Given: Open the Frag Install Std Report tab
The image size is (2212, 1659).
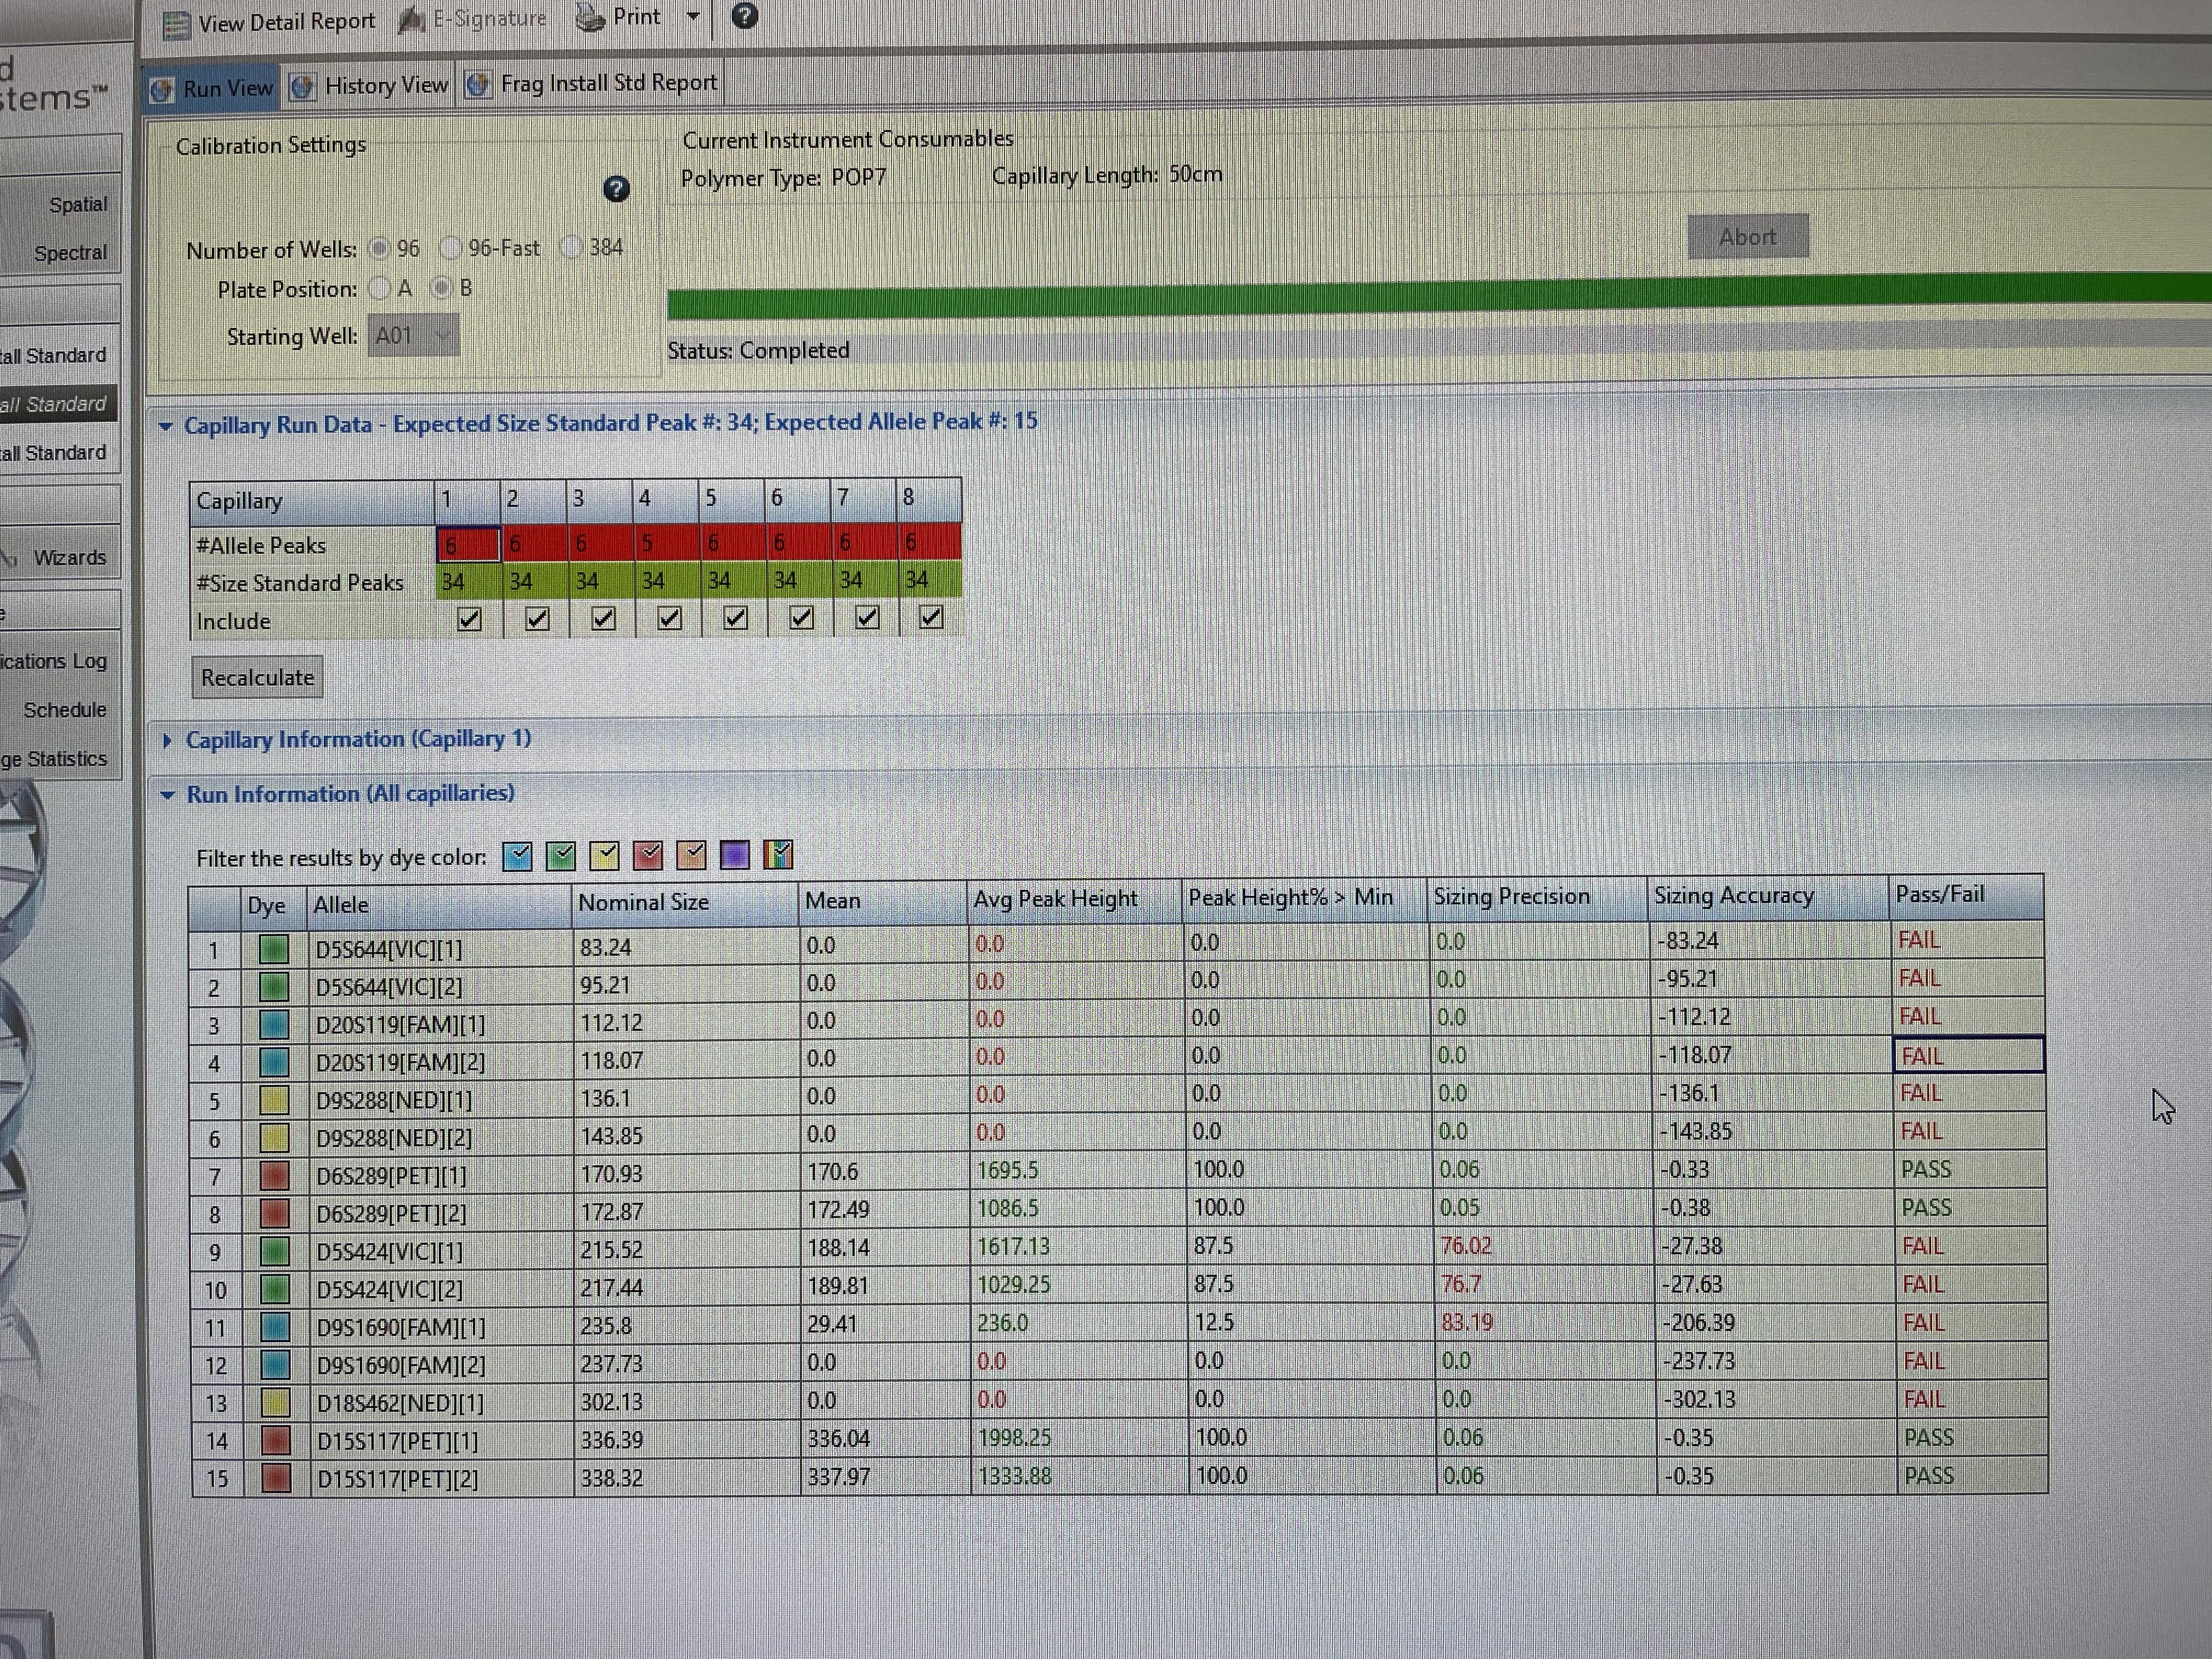Looking at the screenshot, I should click(x=592, y=83).
